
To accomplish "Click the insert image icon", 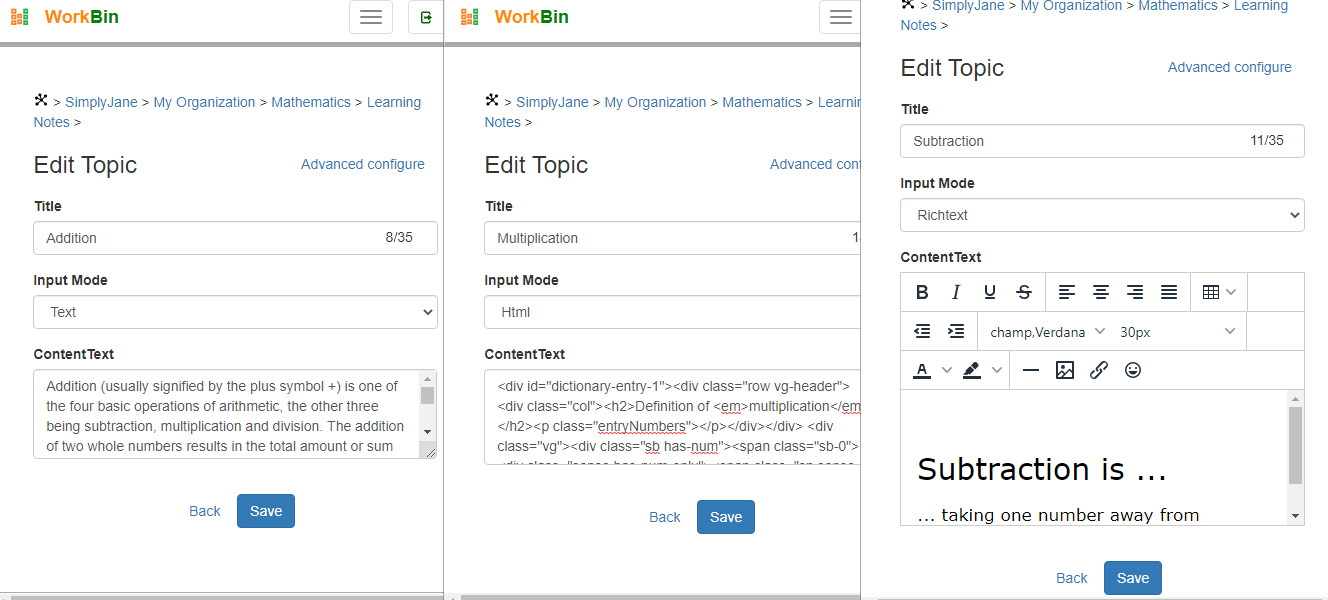I will [1065, 370].
